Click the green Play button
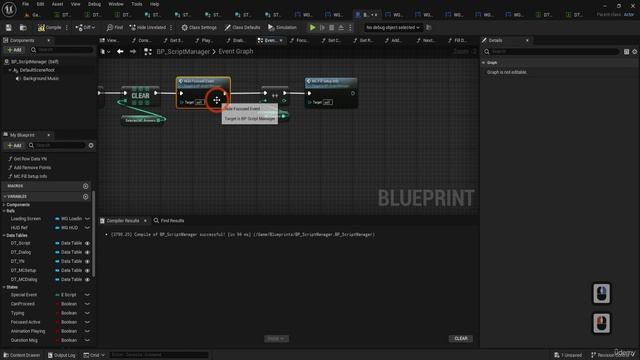640x360 pixels. pos(312,28)
